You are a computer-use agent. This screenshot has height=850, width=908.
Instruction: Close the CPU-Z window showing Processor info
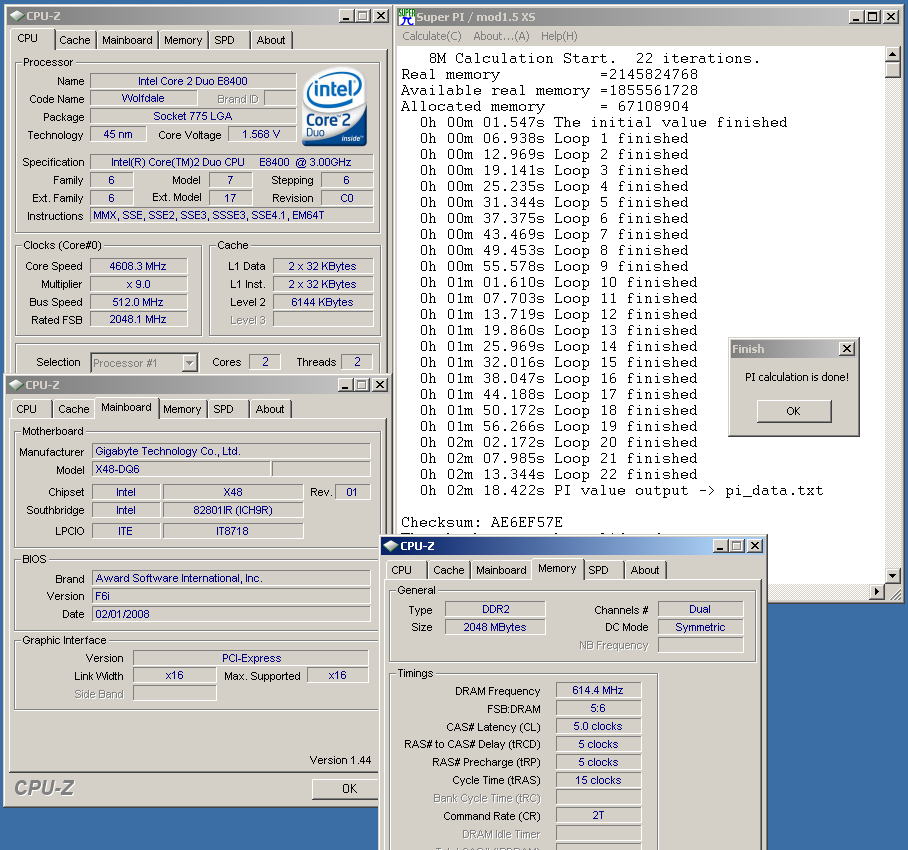380,16
